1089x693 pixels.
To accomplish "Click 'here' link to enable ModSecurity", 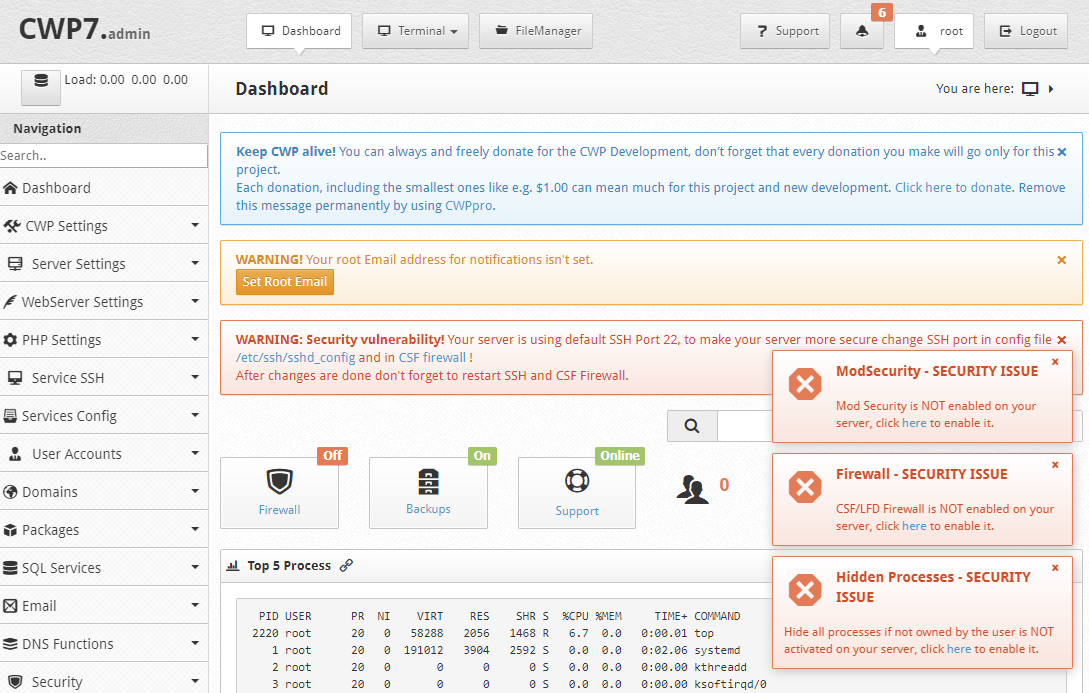I will pyautogui.click(x=914, y=423).
